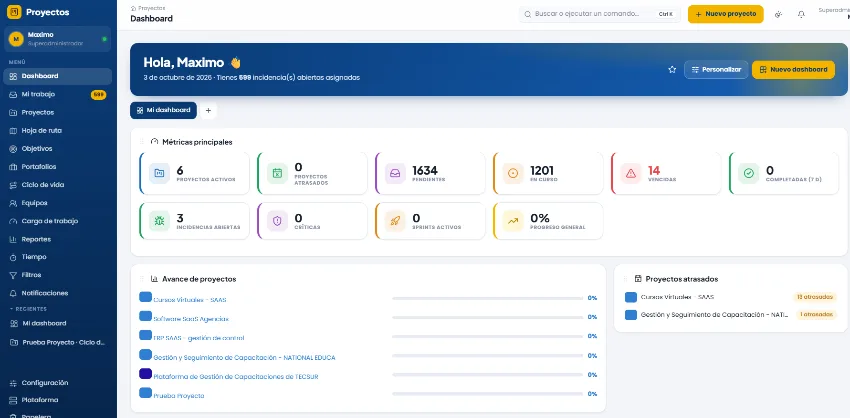Open Maximo user profile card

pos(57,38)
